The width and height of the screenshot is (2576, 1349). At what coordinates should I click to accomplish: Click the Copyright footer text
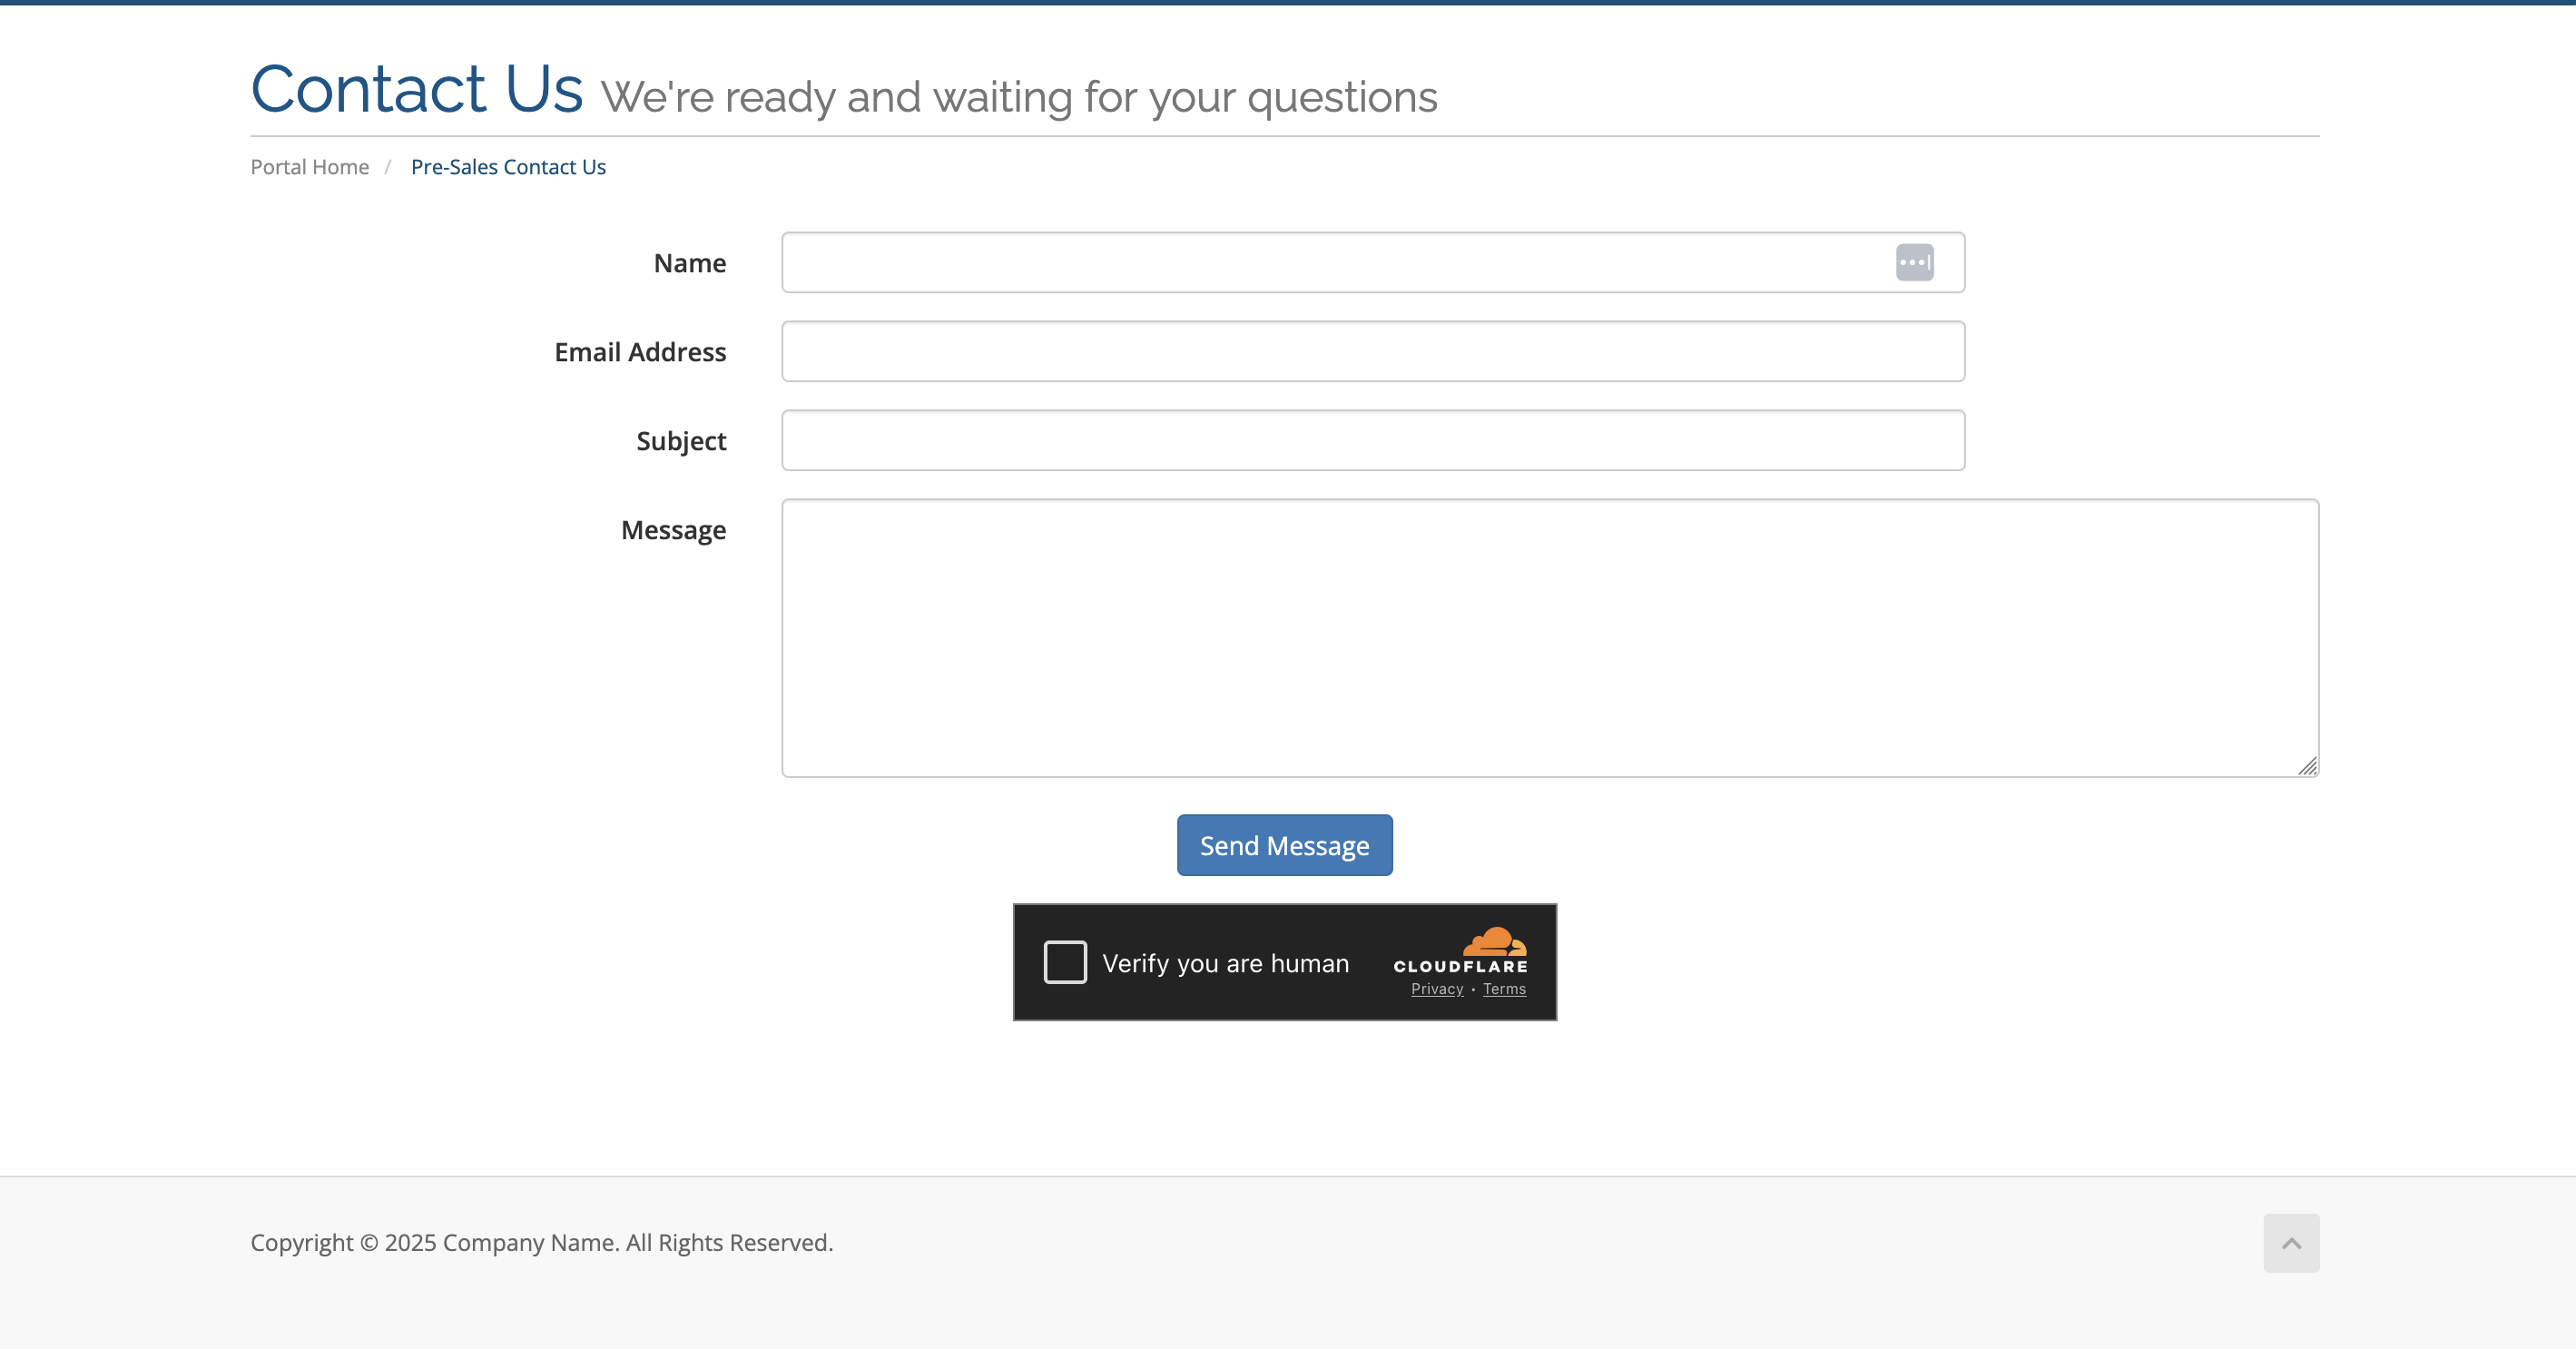(541, 1242)
